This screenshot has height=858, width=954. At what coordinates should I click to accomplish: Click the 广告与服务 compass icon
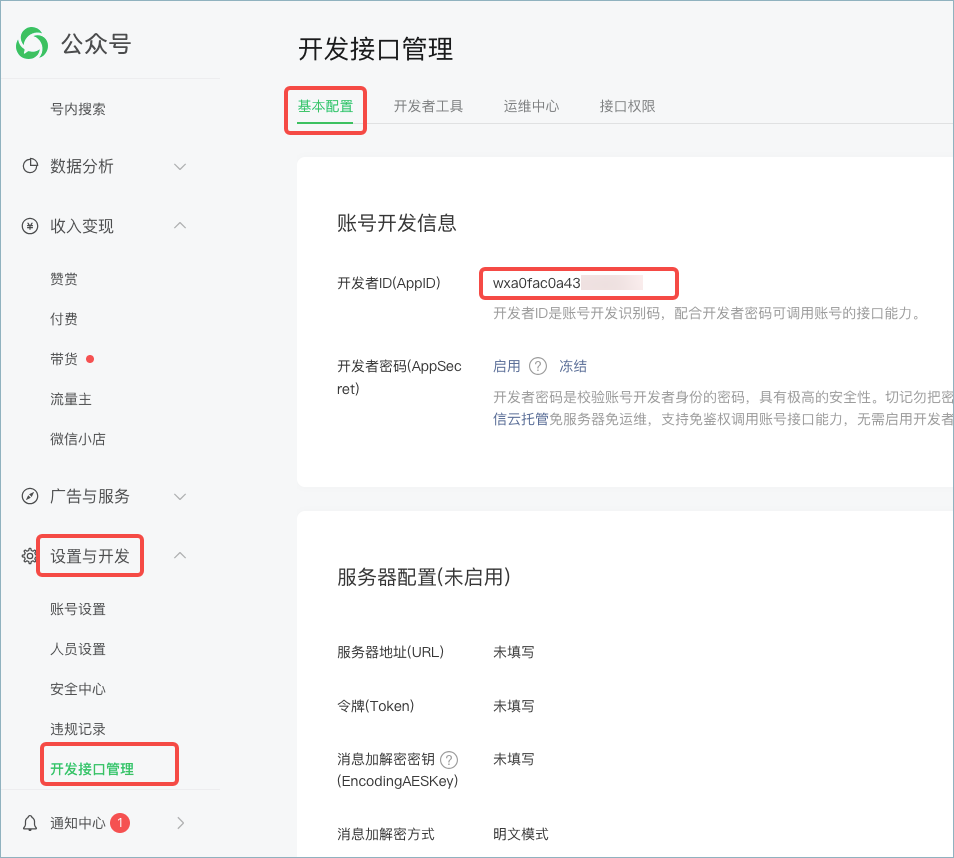tap(30, 496)
